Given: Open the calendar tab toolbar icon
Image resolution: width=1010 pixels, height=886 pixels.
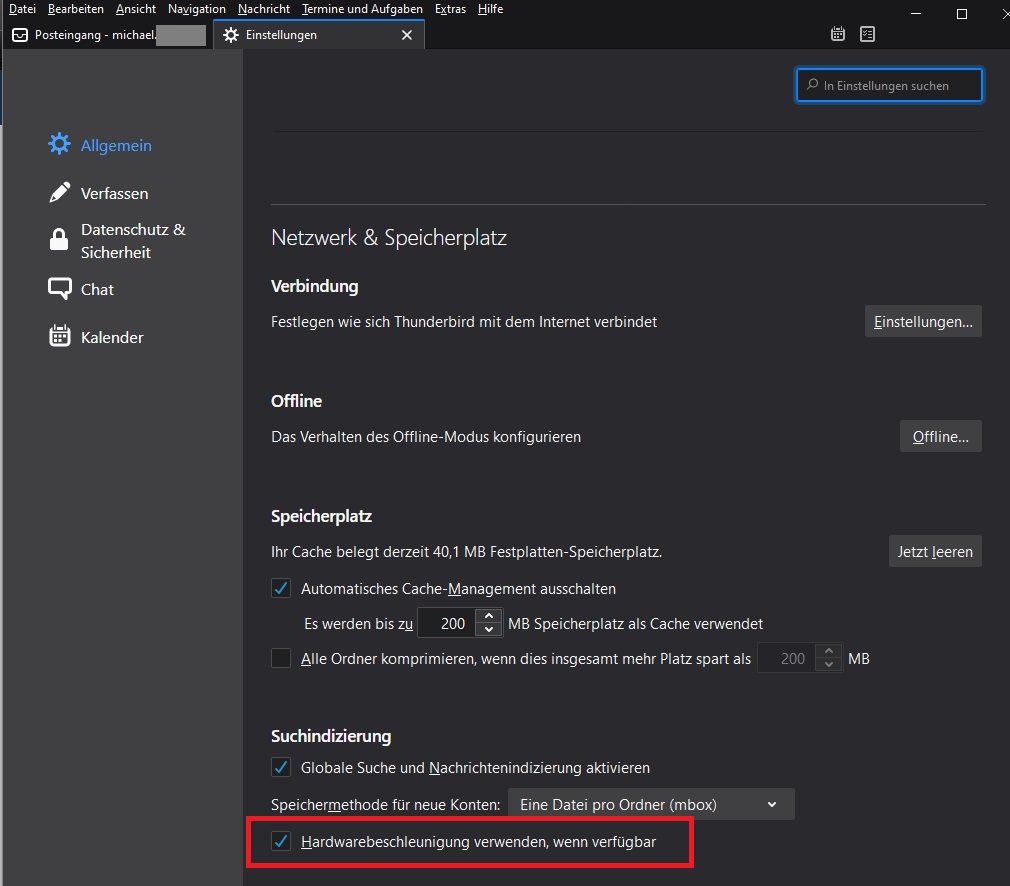Looking at the screenshot, I should (838, 34).
